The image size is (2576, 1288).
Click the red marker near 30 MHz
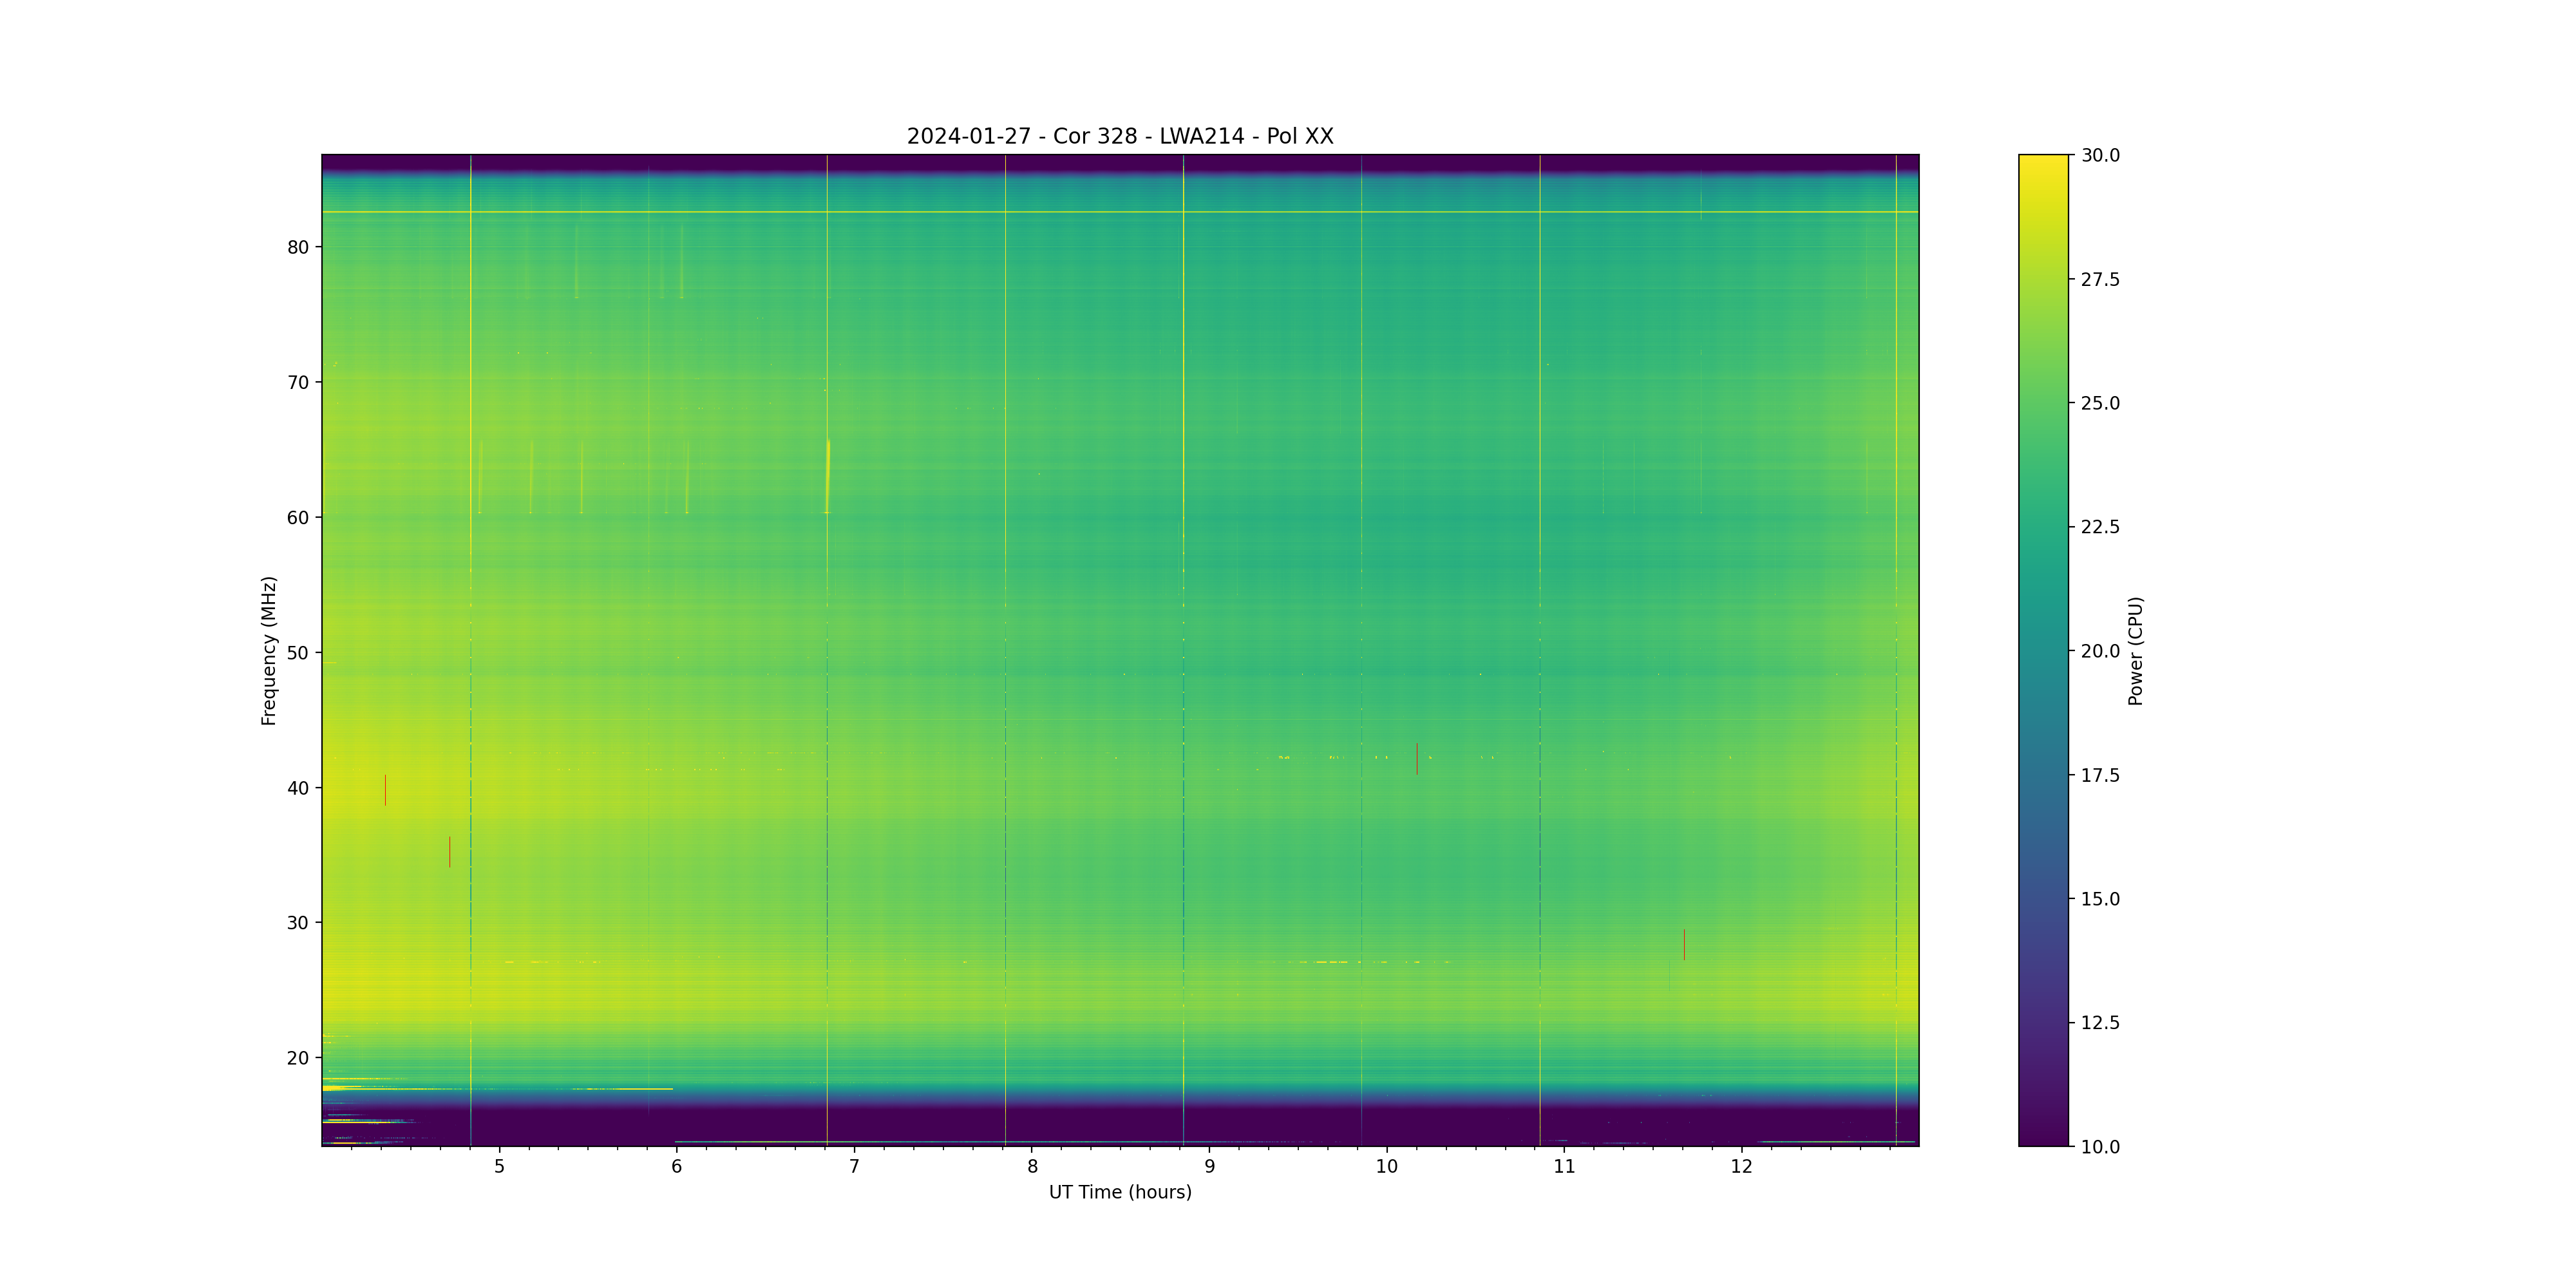pos(1684,944)
